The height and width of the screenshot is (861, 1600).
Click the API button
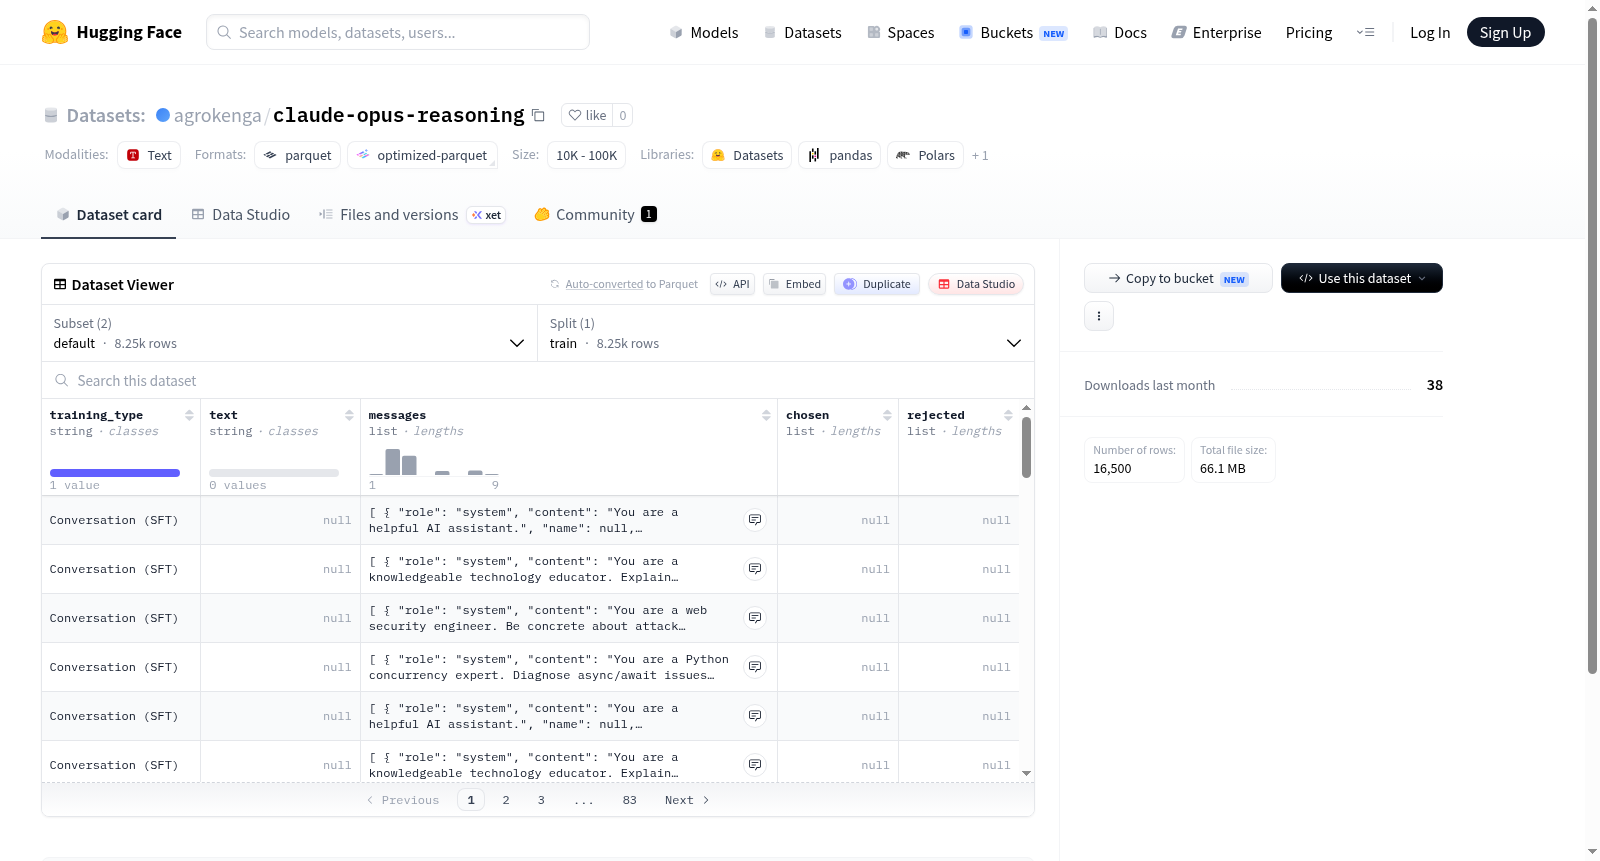(732, 284)
